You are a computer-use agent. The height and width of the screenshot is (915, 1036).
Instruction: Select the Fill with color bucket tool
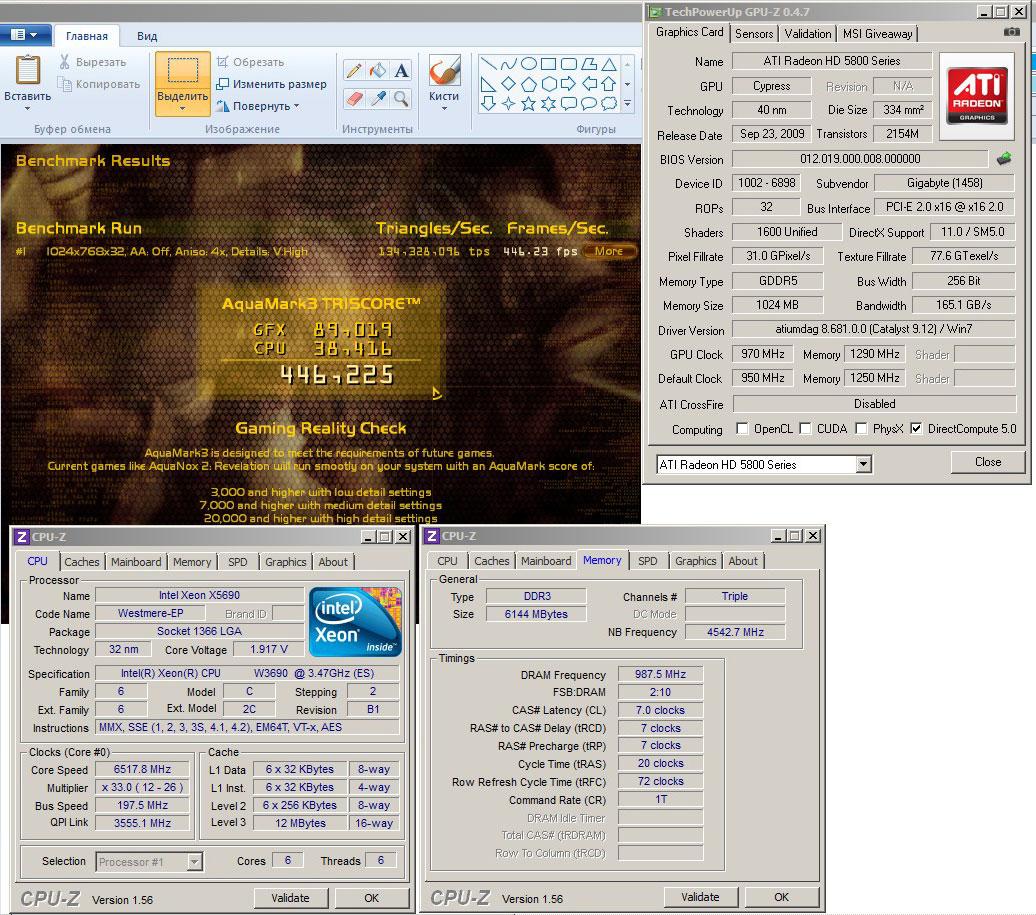377,71
